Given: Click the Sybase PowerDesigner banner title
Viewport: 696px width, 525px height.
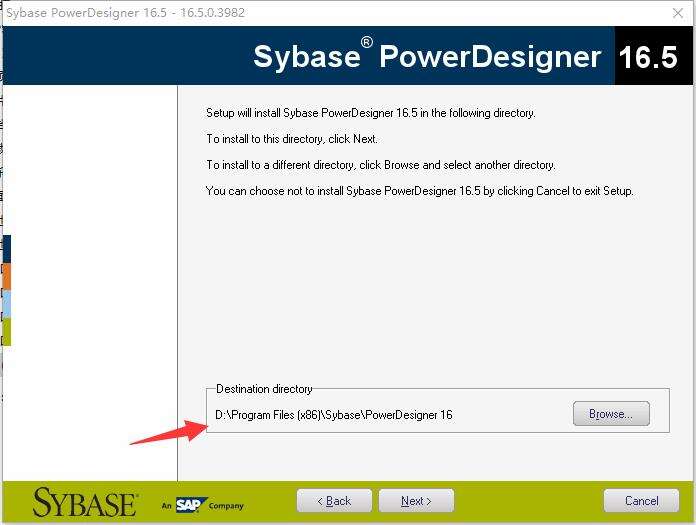Looking at the screenshot, I should [427, 56].
